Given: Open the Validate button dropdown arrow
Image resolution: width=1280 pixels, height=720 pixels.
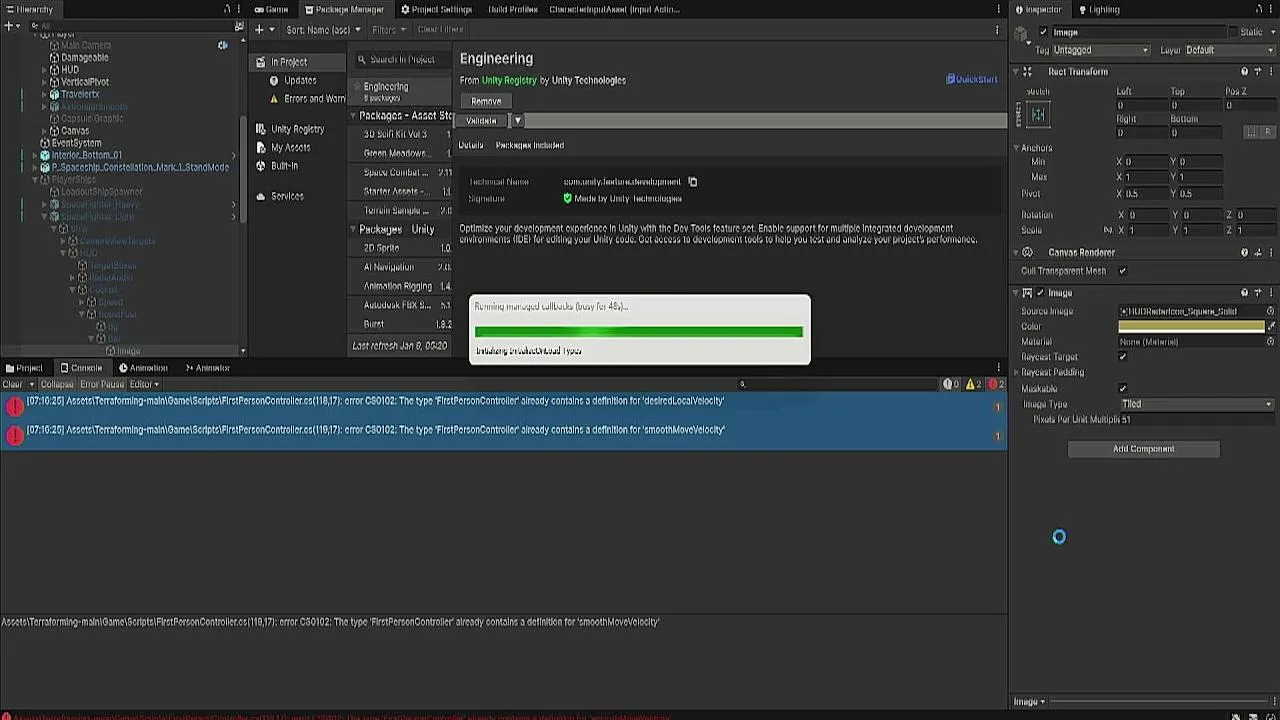Looking at the screenshot, I should 517,121.
